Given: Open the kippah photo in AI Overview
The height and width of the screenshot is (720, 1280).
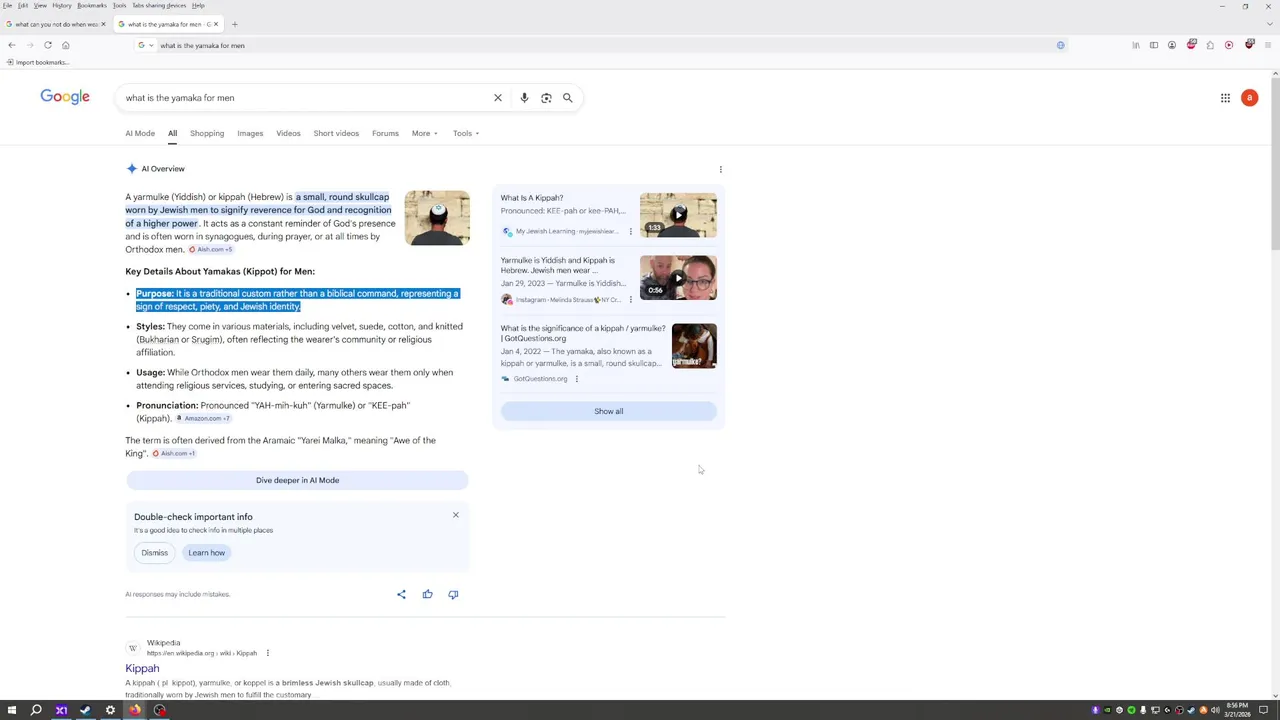Looking at the screenshot, I should pos(437,217).
